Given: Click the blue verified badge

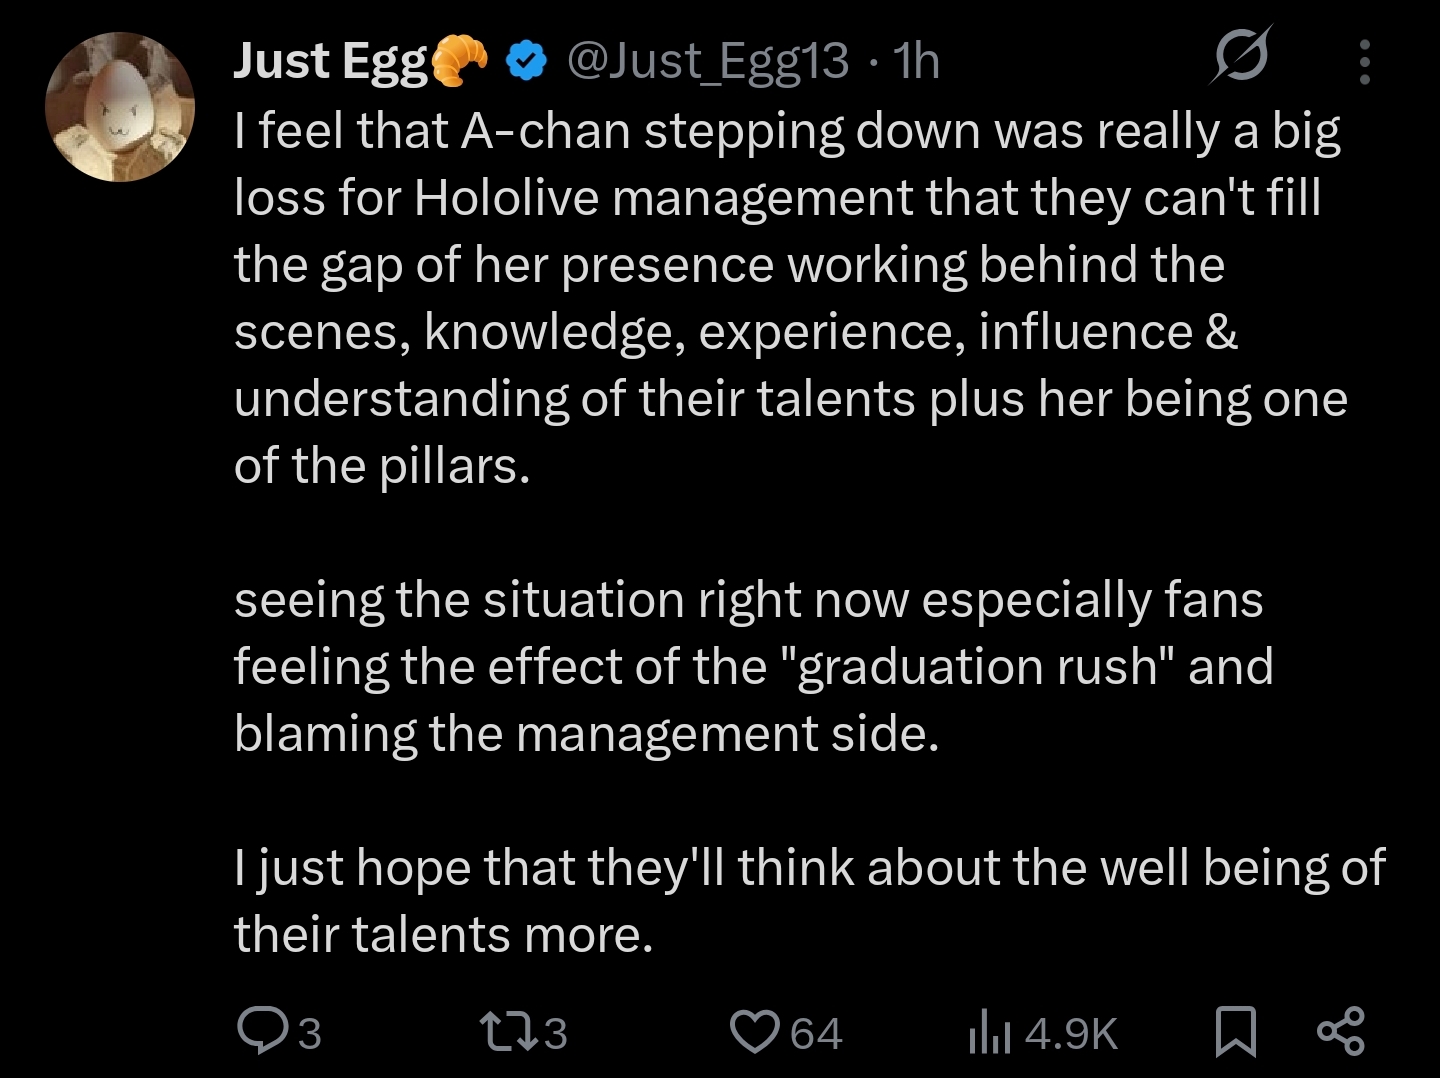Looking at the screenshot, I should tap(526, 62).
